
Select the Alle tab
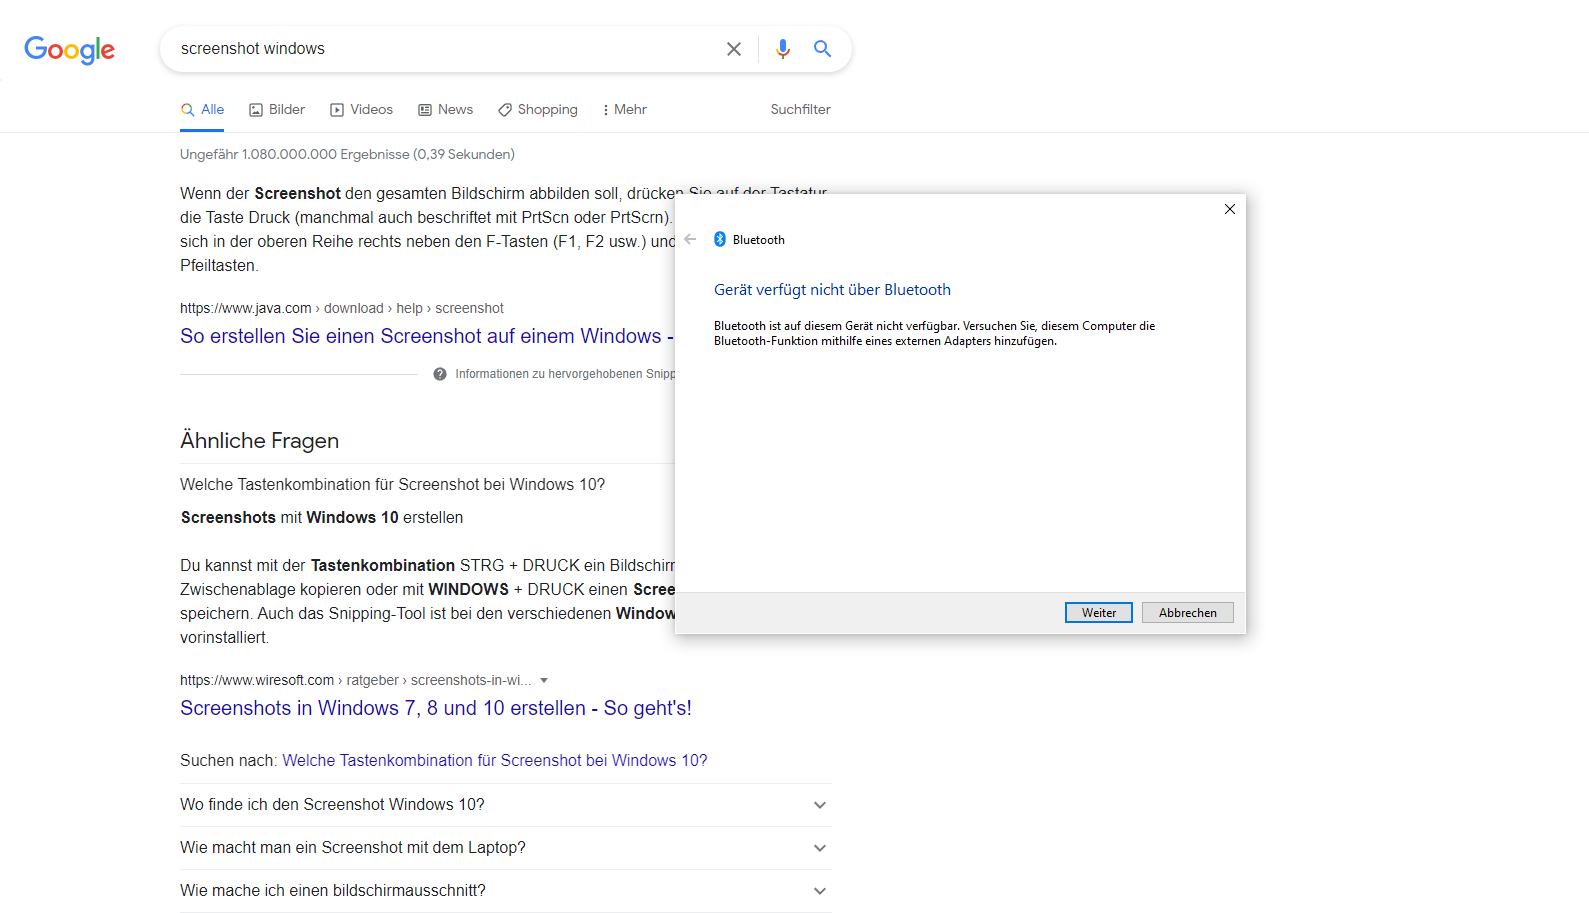(202, 110)
